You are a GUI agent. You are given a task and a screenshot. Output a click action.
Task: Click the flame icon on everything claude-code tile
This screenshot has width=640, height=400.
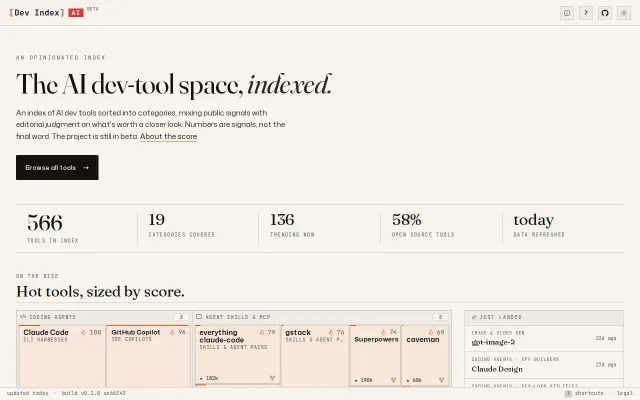262,333
